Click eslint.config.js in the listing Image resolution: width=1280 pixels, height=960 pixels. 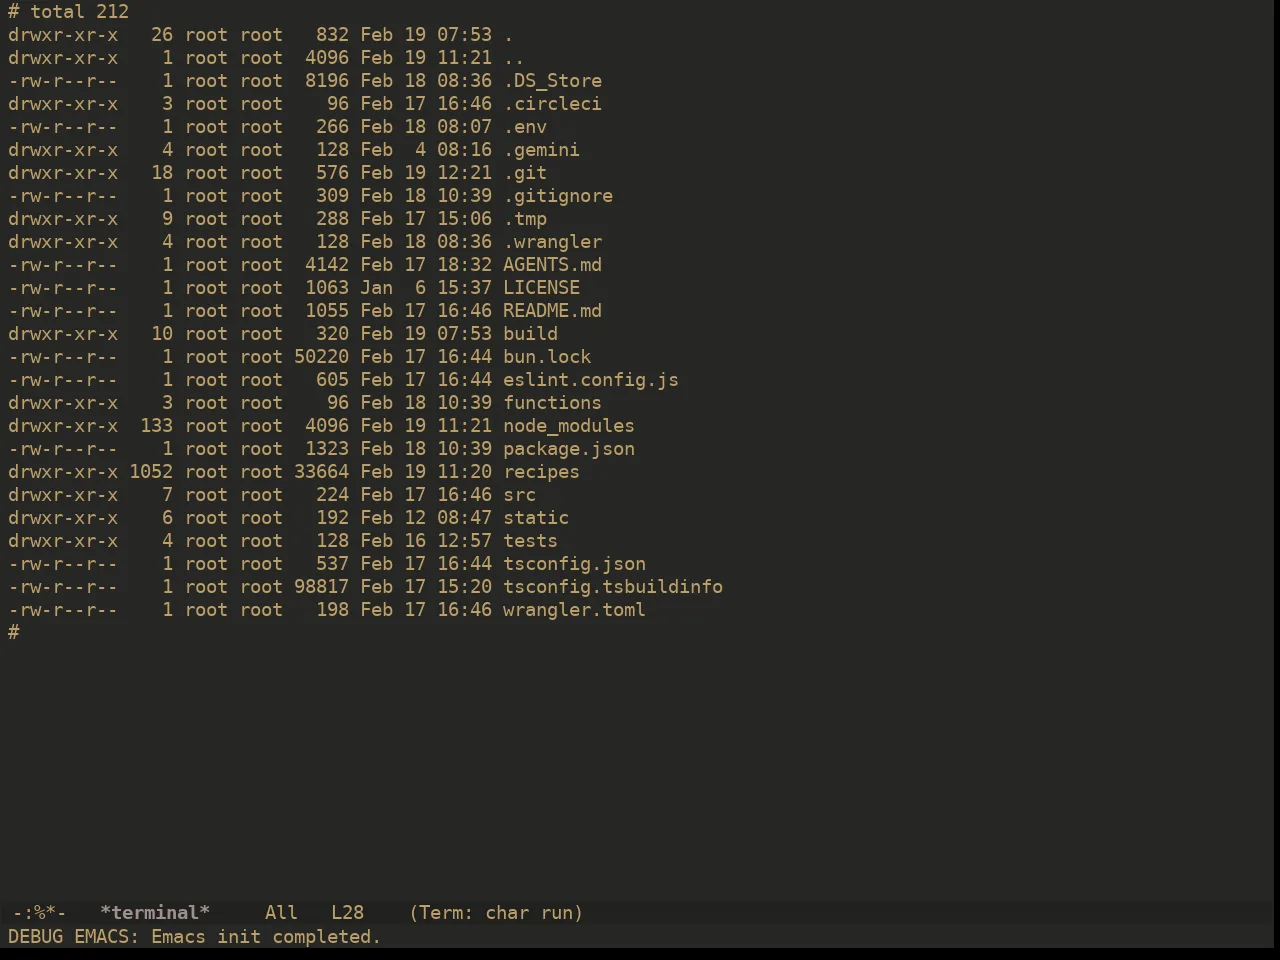coord(591,380)
